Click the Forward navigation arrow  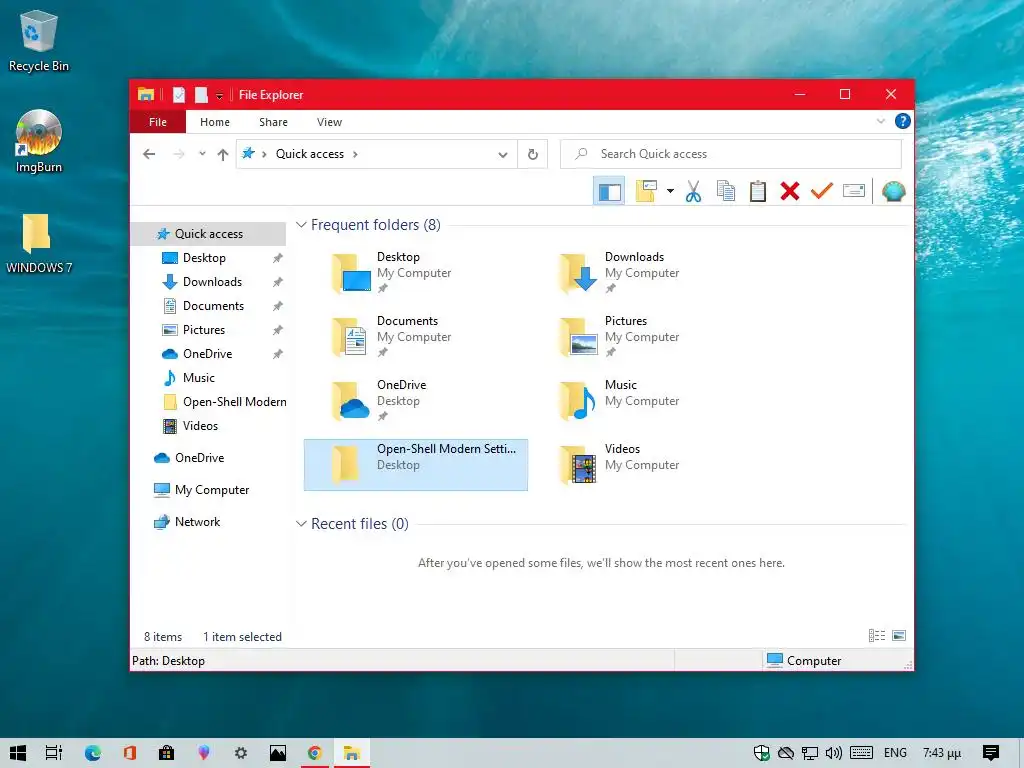coord(178,154)
